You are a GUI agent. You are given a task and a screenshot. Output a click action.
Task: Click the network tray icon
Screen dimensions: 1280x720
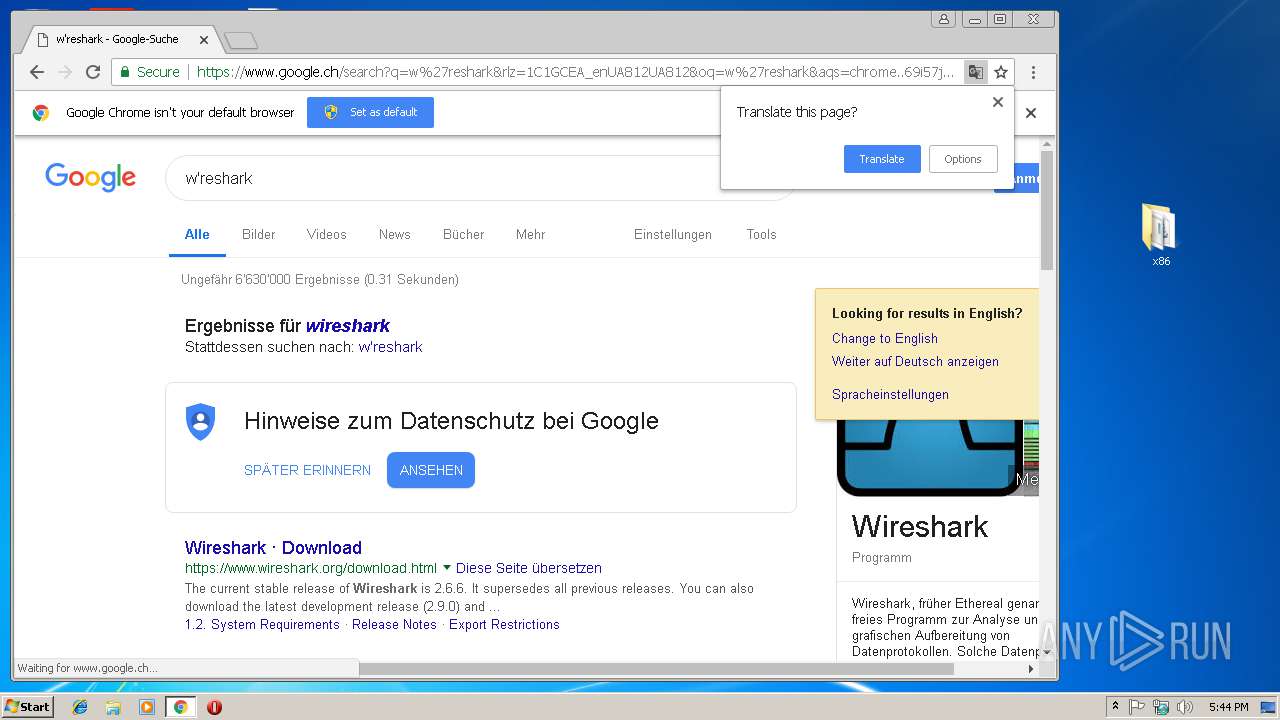[x=1161, y=707]
